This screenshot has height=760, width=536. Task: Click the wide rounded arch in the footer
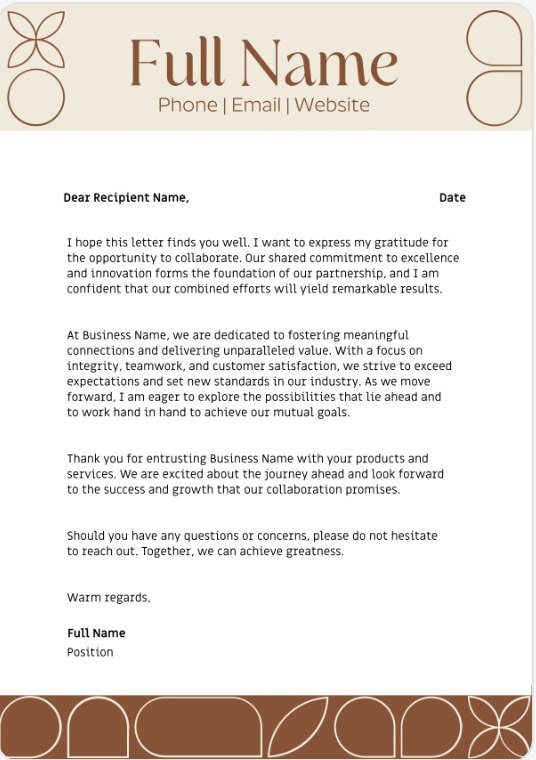199,727
